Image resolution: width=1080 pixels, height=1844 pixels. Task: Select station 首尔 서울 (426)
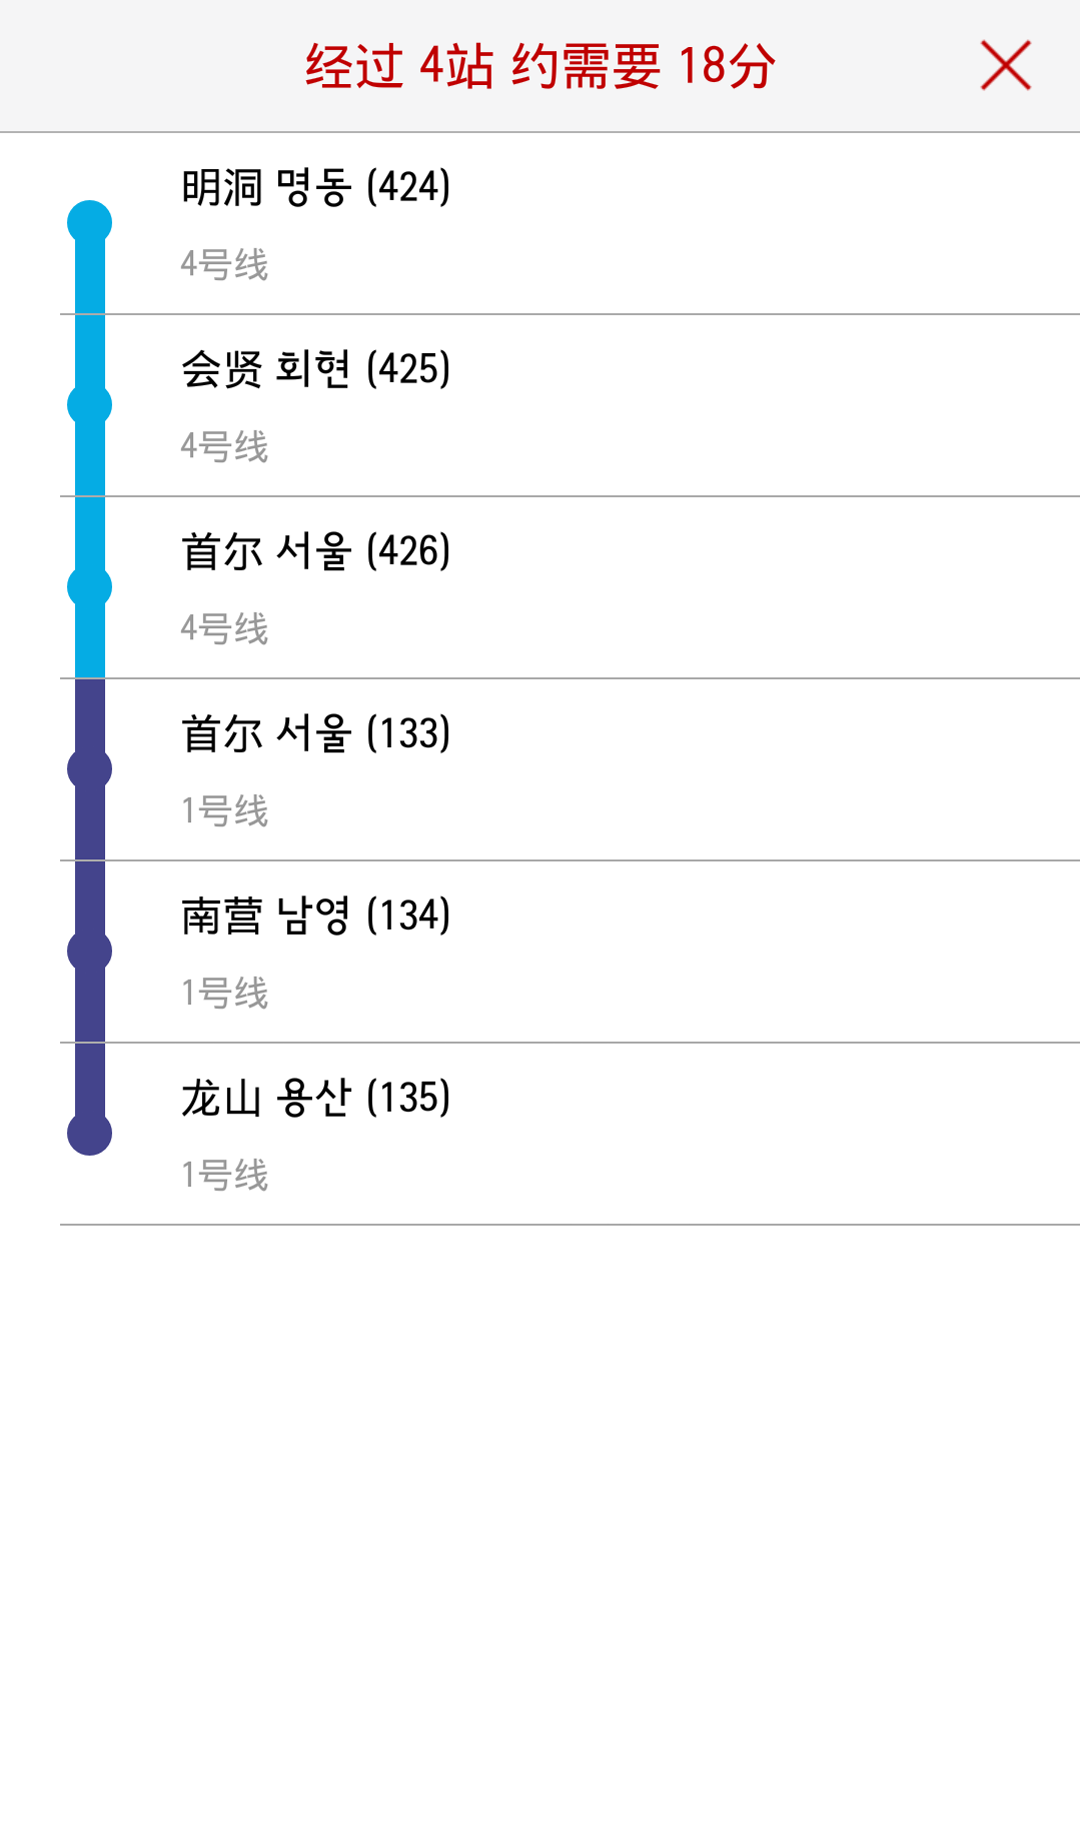[x=316, y=552]
